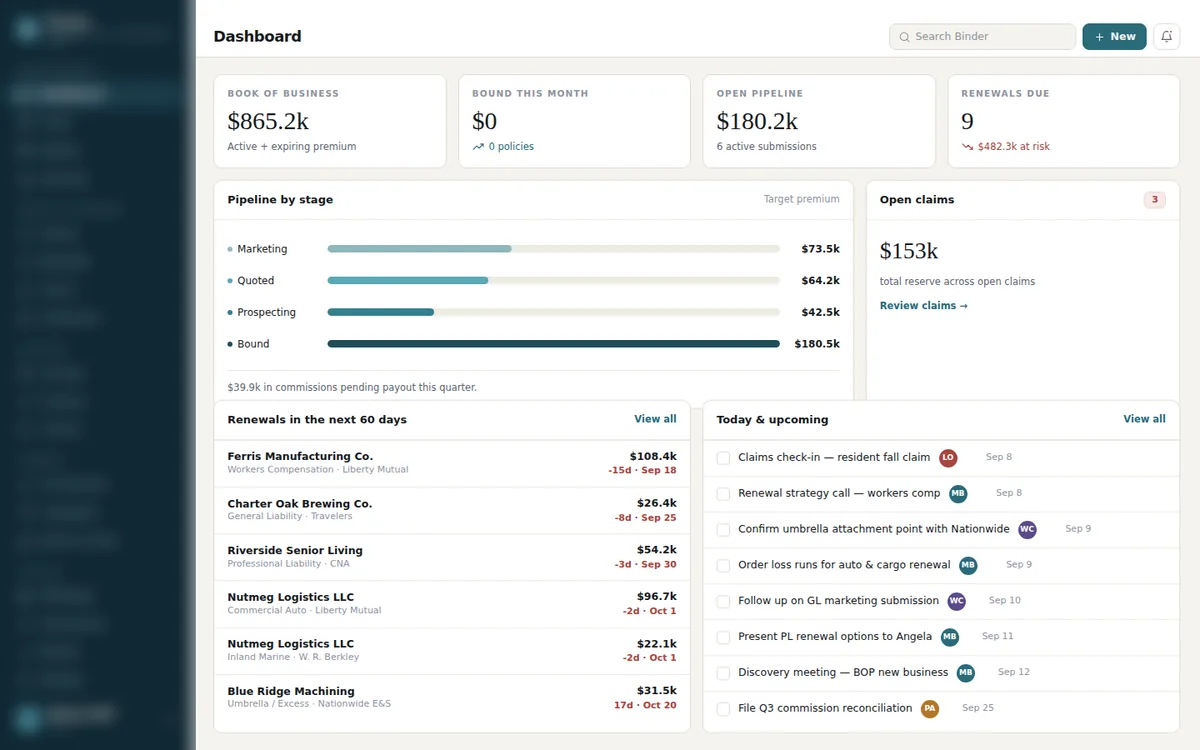This screenshot has width=1200, height=750.
Task: Check off Renewal strategy call — workers comp
Action: (723, 494)
